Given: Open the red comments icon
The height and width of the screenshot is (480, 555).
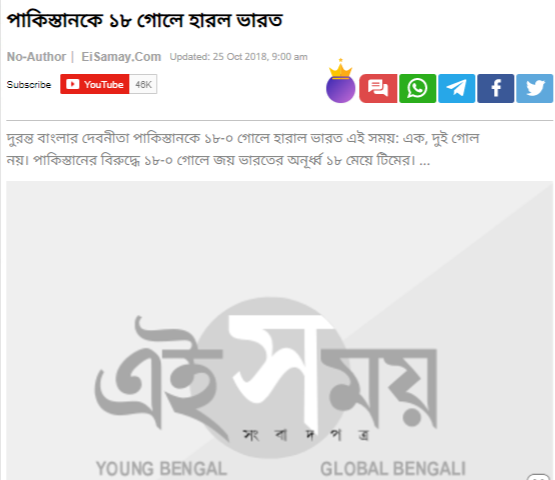Looking at the screenshot, I should tap(378, 88).
